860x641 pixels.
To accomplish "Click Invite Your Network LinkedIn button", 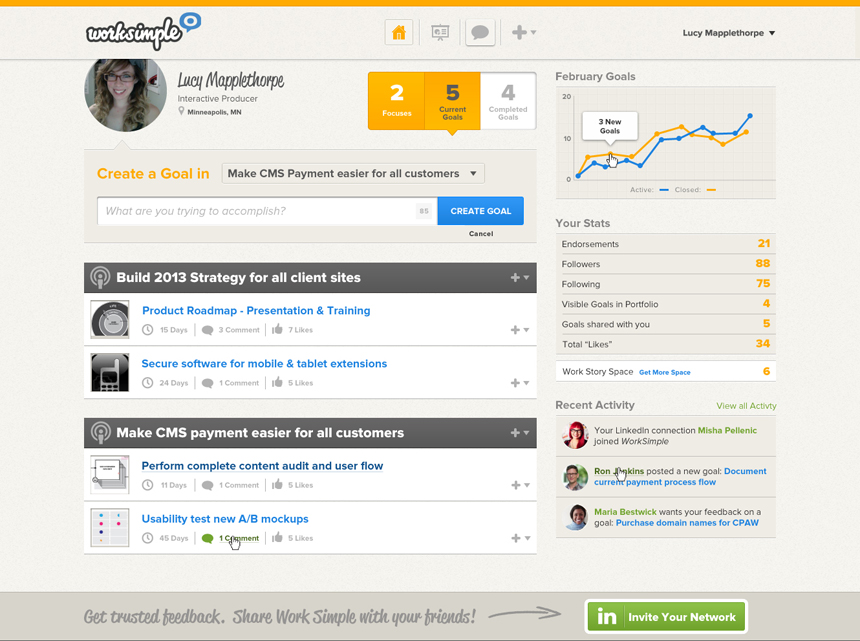I will 666,616.
